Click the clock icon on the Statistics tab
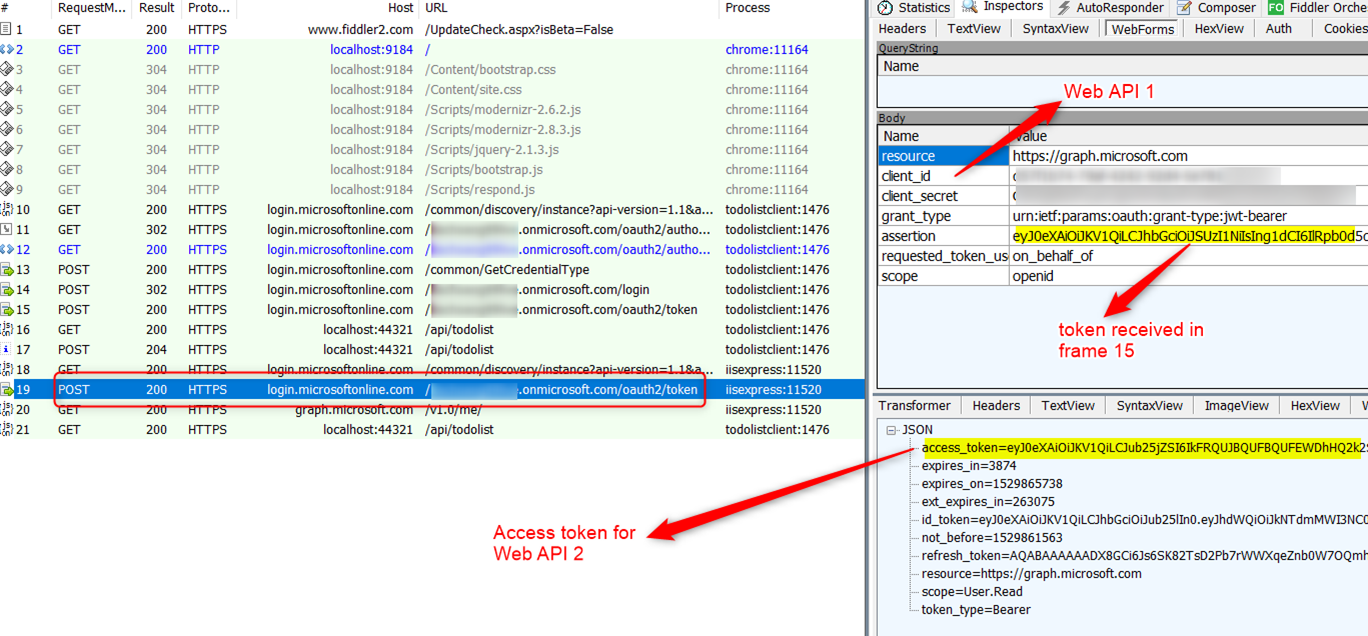The image size is (1368, 636). (885, 8)
